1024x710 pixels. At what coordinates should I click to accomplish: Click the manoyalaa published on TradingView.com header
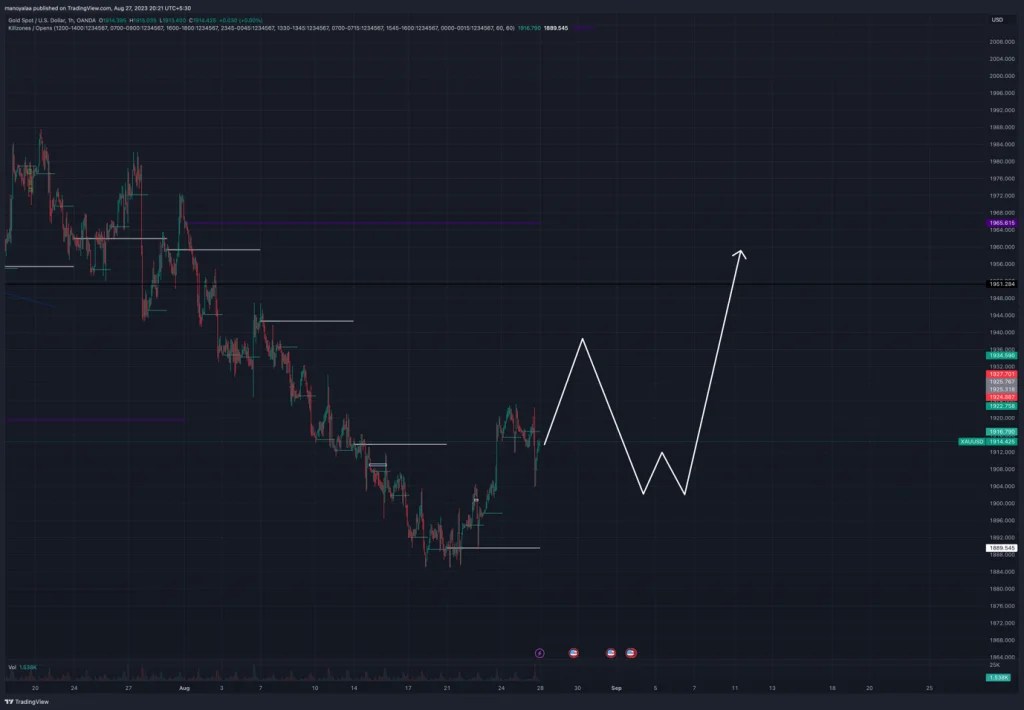click(x=97, y=8)
